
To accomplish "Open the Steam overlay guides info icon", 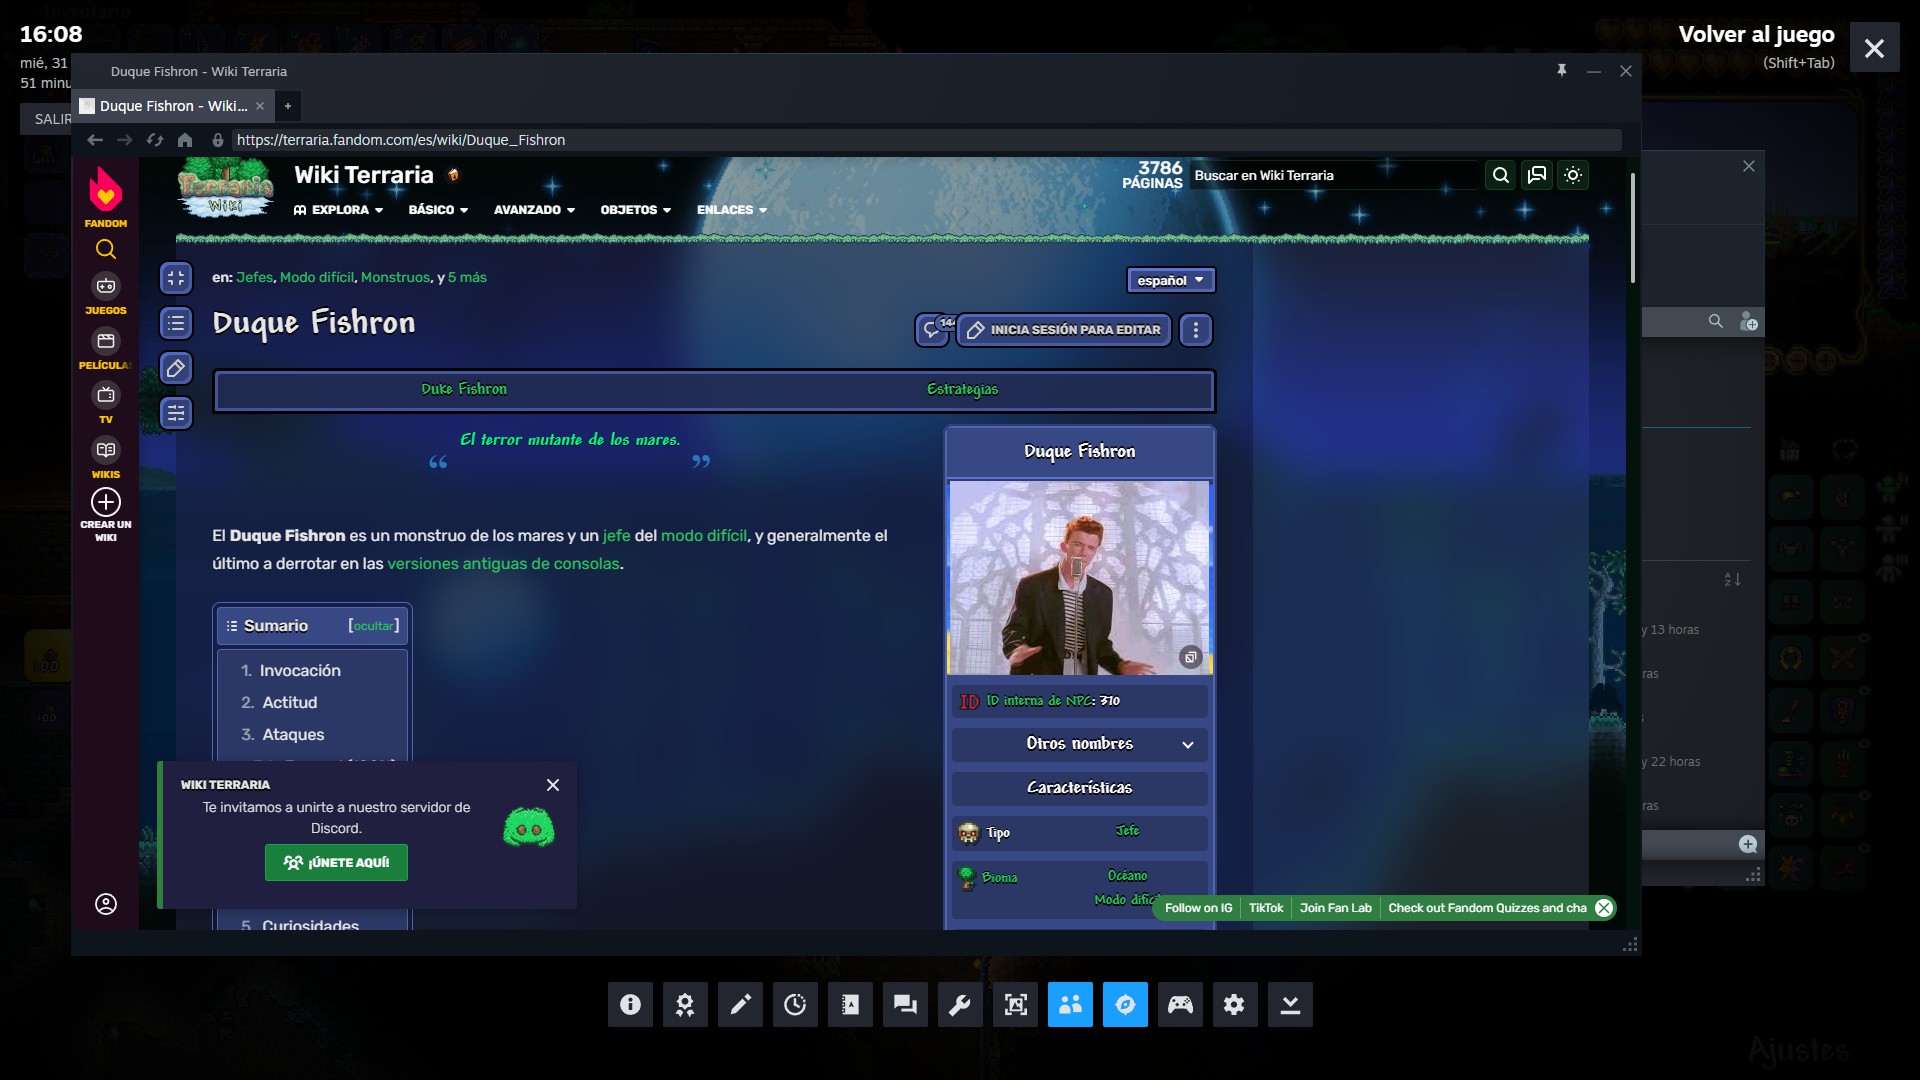I will point(630,1004).
